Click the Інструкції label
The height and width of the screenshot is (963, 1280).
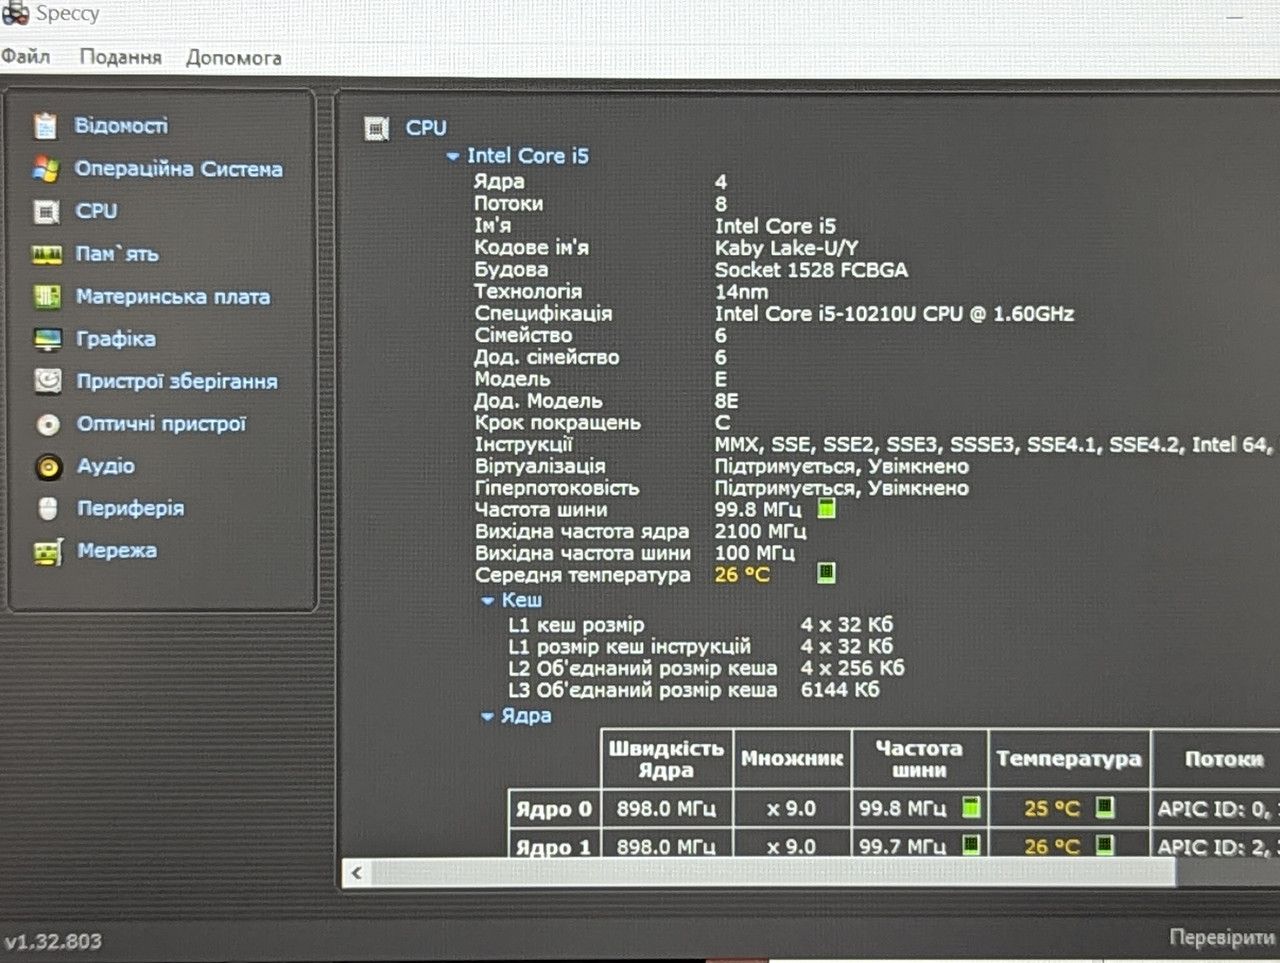(x=523, y=444)
